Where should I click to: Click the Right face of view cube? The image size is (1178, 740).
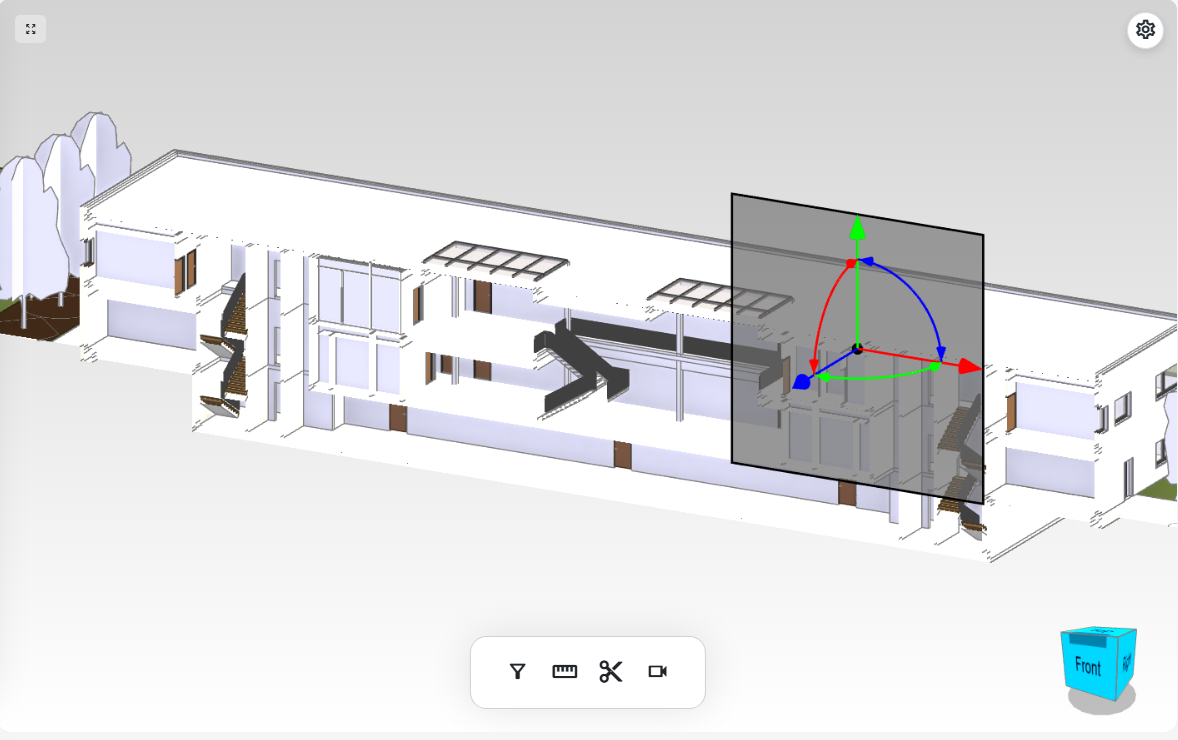tap(1126, 663)
